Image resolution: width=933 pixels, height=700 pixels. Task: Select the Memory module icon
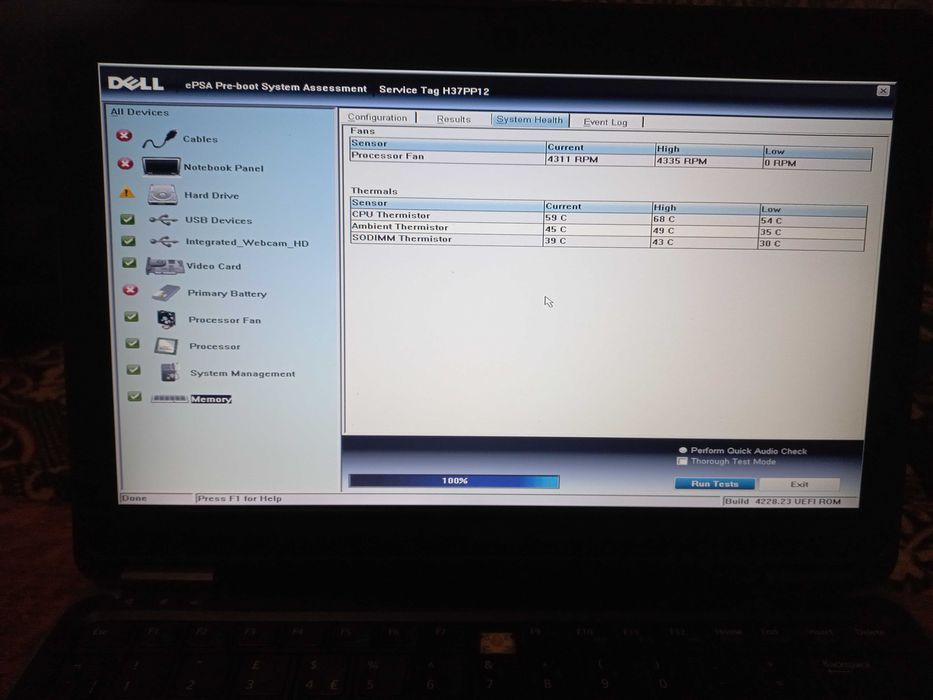coord(170,399)
